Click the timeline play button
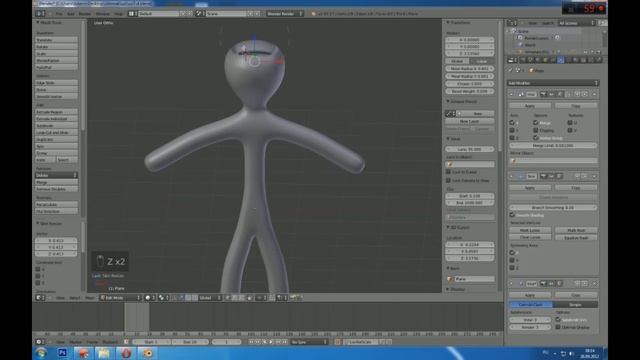 [271, 342]
